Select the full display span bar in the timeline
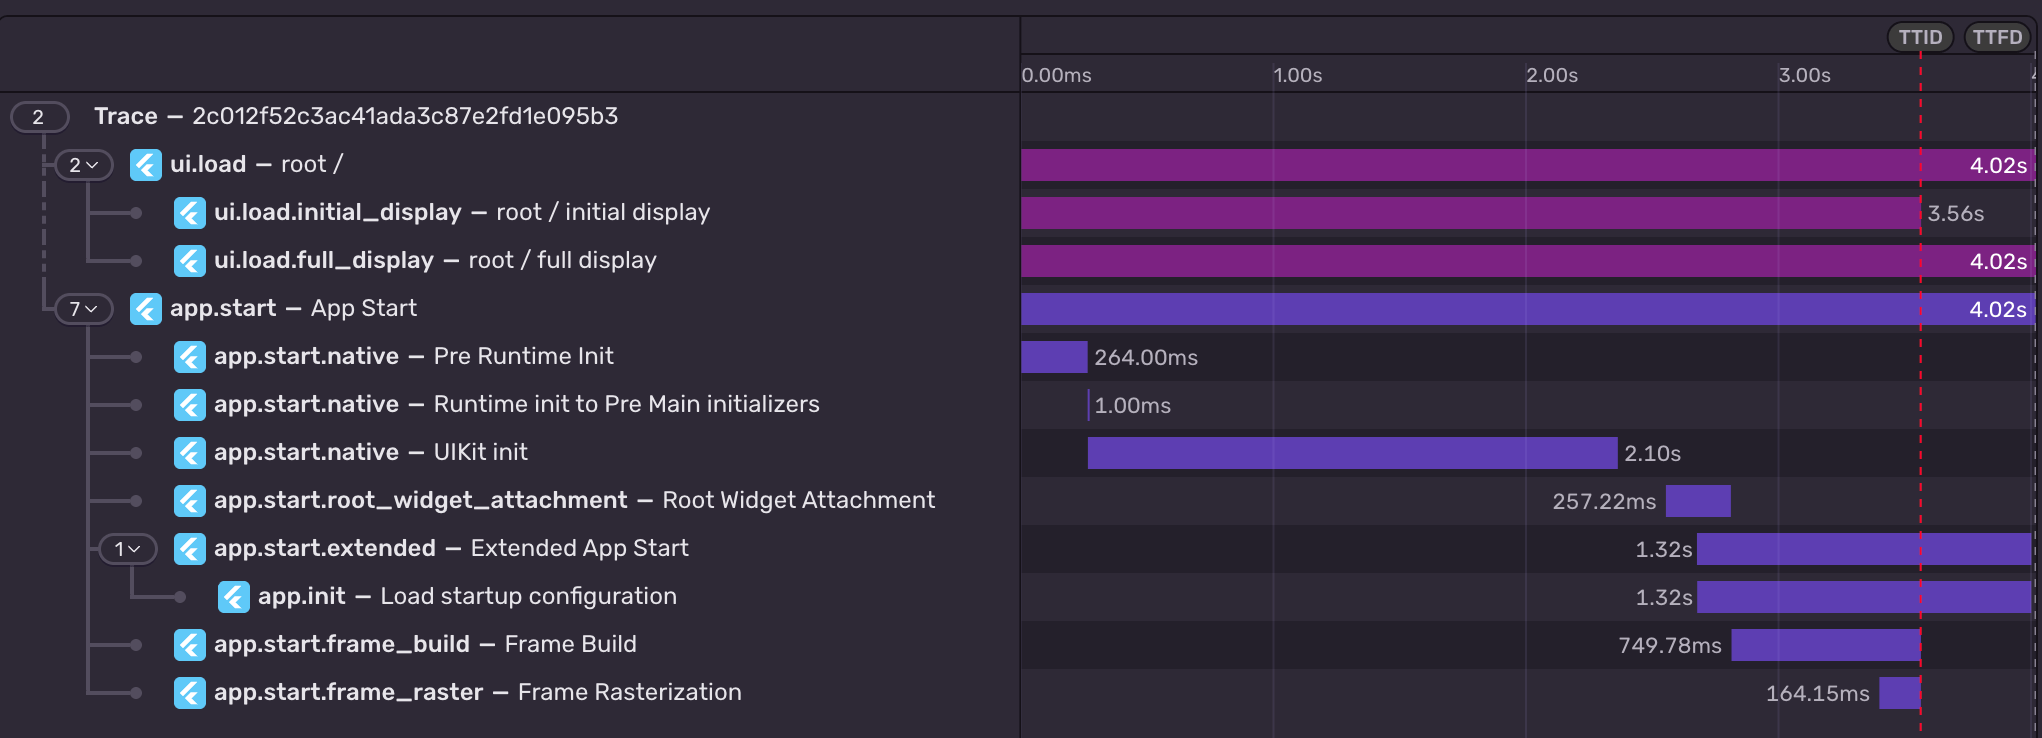 pyautogui.click(x=1527, y=261)
